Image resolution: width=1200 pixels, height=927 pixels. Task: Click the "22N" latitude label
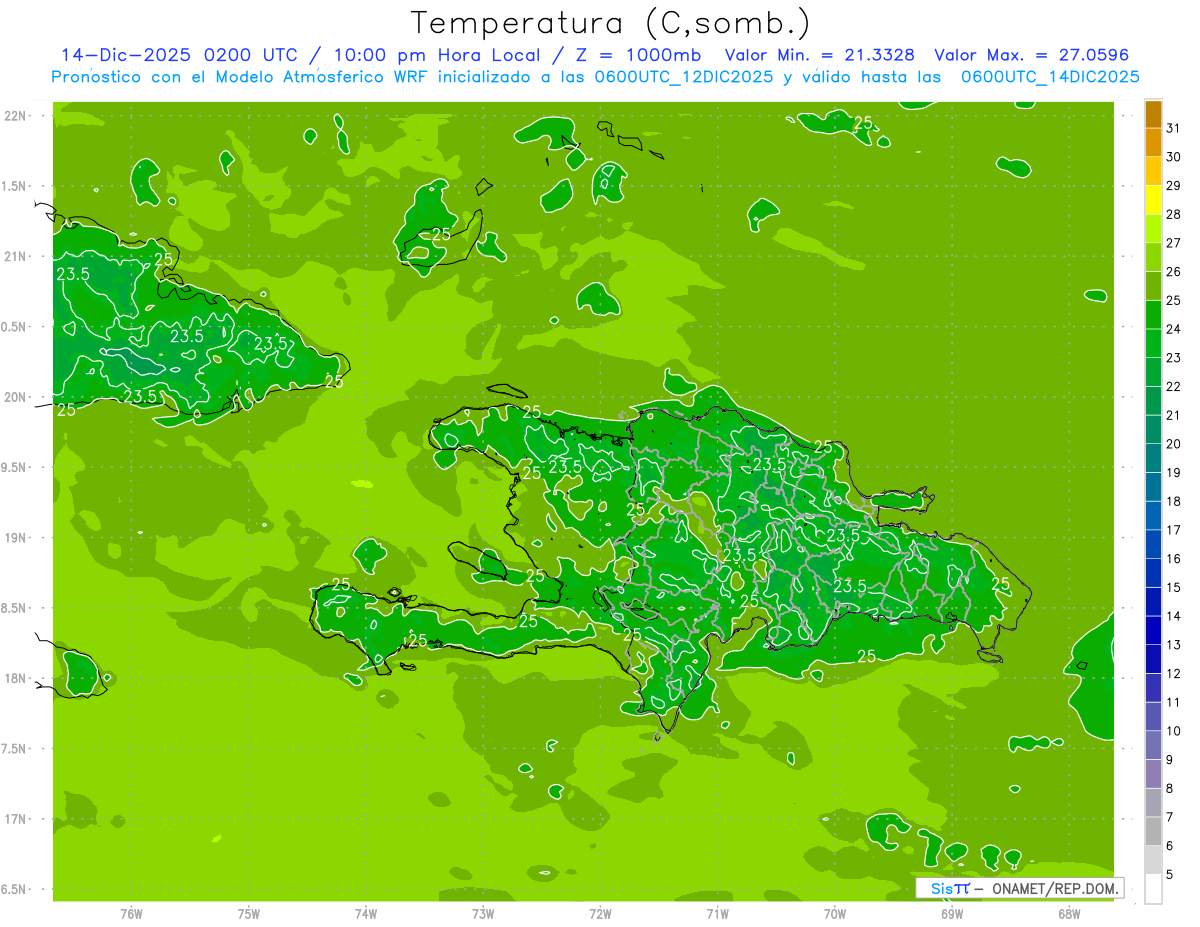point(16,115)
